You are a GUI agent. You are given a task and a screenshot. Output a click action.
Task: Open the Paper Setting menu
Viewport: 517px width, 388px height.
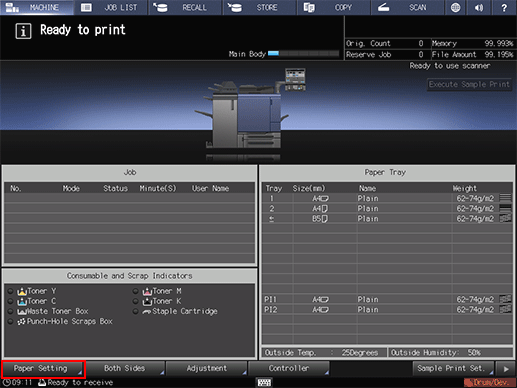tap(43, 369)
